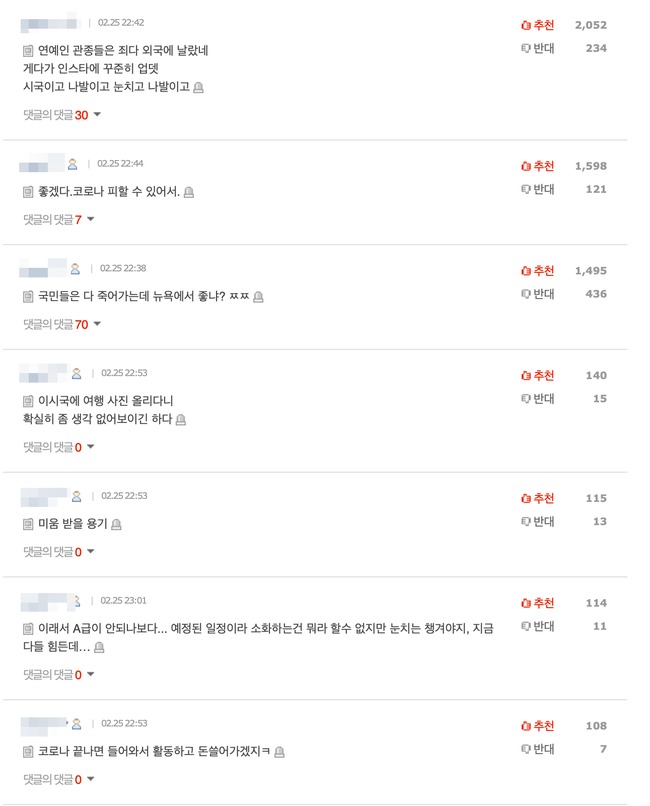Click the report siren after "미움 받을 용기"
Image resolution: width=650 pixels, height=806 pixels.
click(117, 524)
